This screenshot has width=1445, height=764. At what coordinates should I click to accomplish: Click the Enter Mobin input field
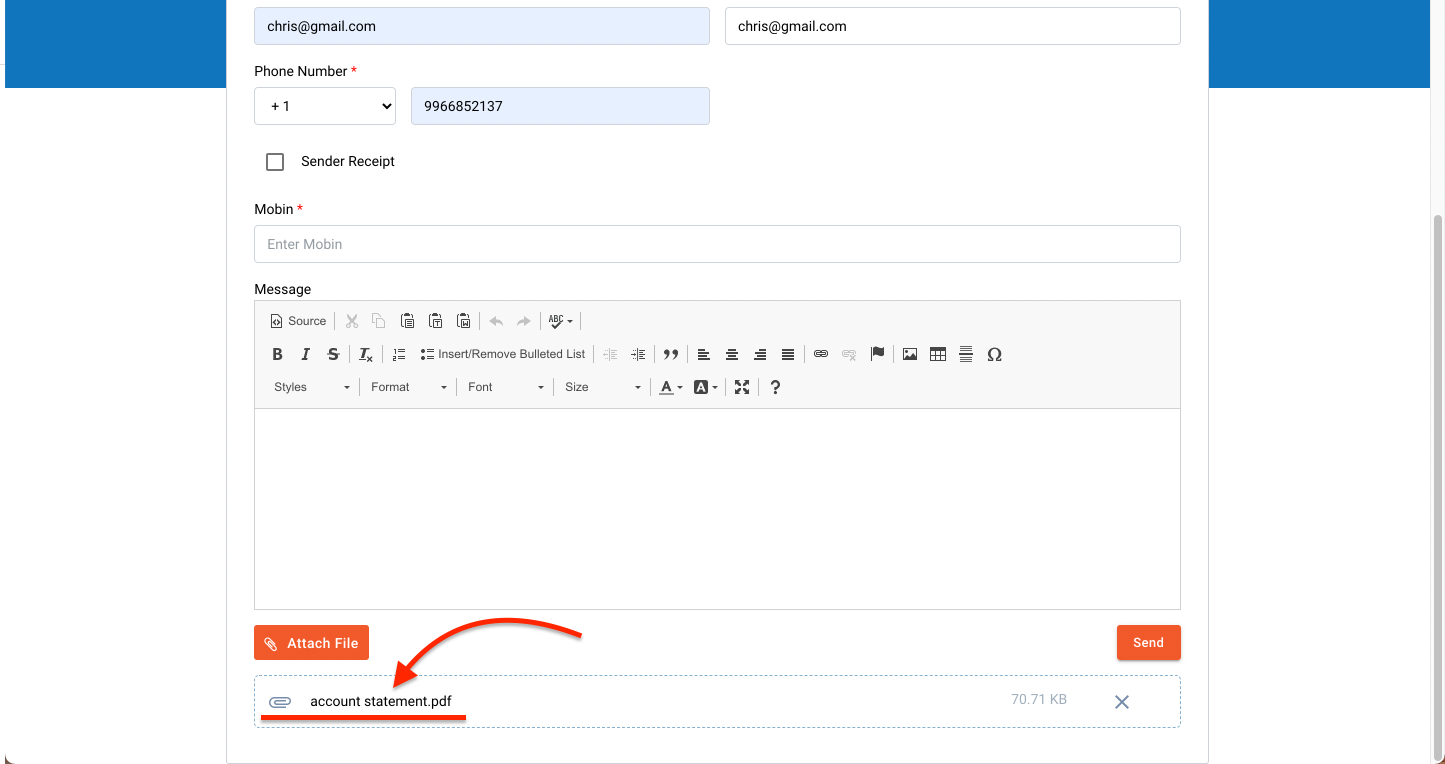tap(717, 244)
